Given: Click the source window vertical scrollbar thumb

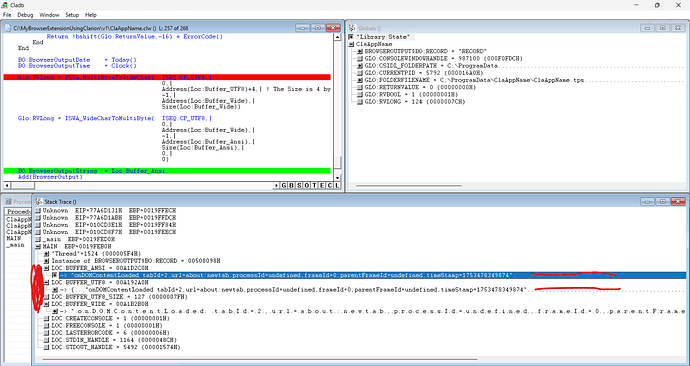Looking at the screenshot, I should (338, 162).
